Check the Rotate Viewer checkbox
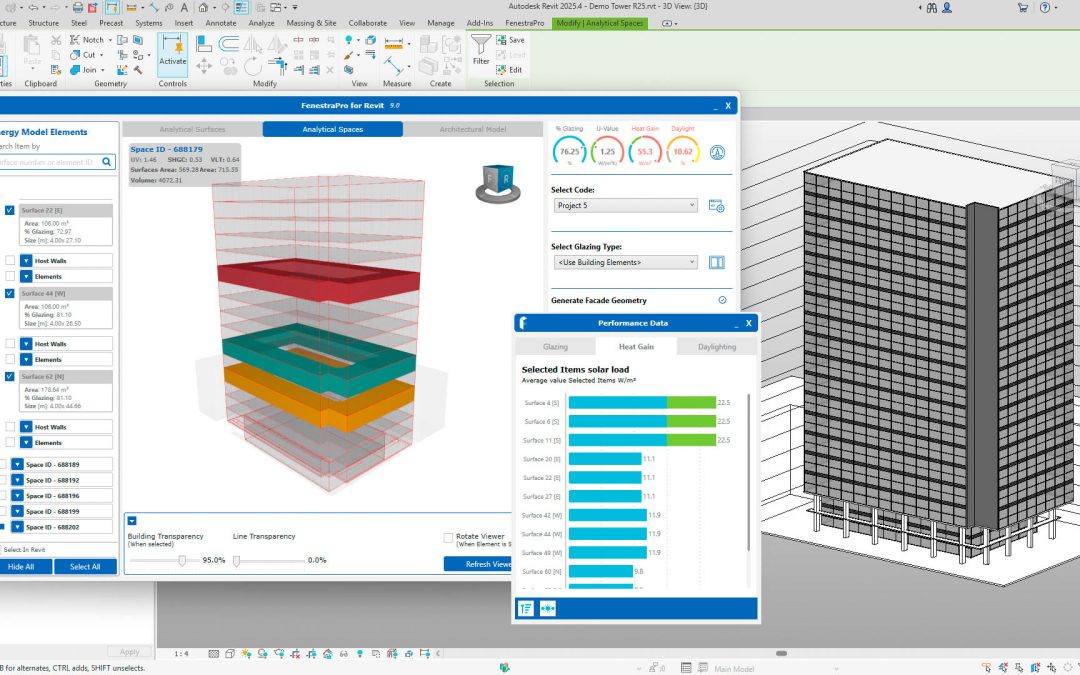The height and width of the screenshot is (675, 1080). (x=449, y=537)
